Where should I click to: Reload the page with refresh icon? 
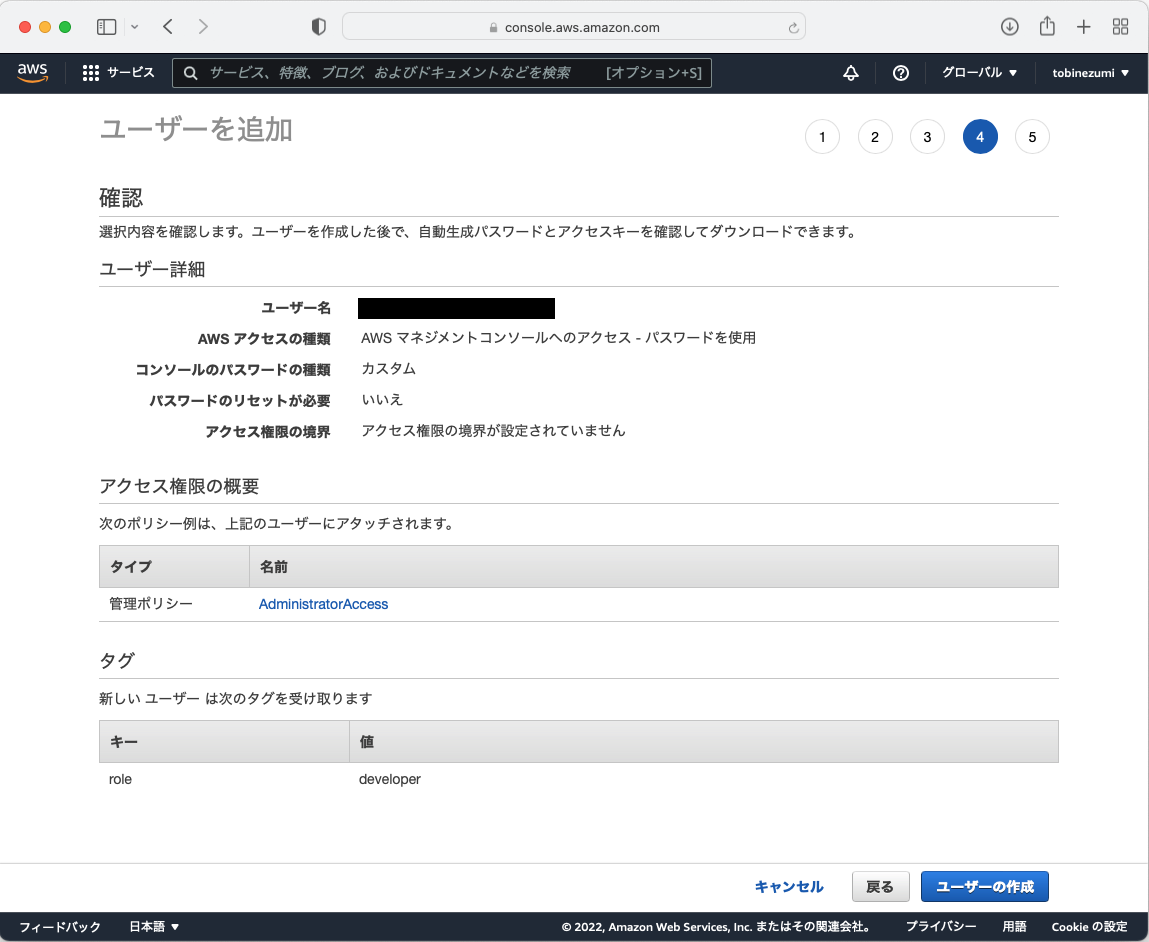click(x=793, y=28)
